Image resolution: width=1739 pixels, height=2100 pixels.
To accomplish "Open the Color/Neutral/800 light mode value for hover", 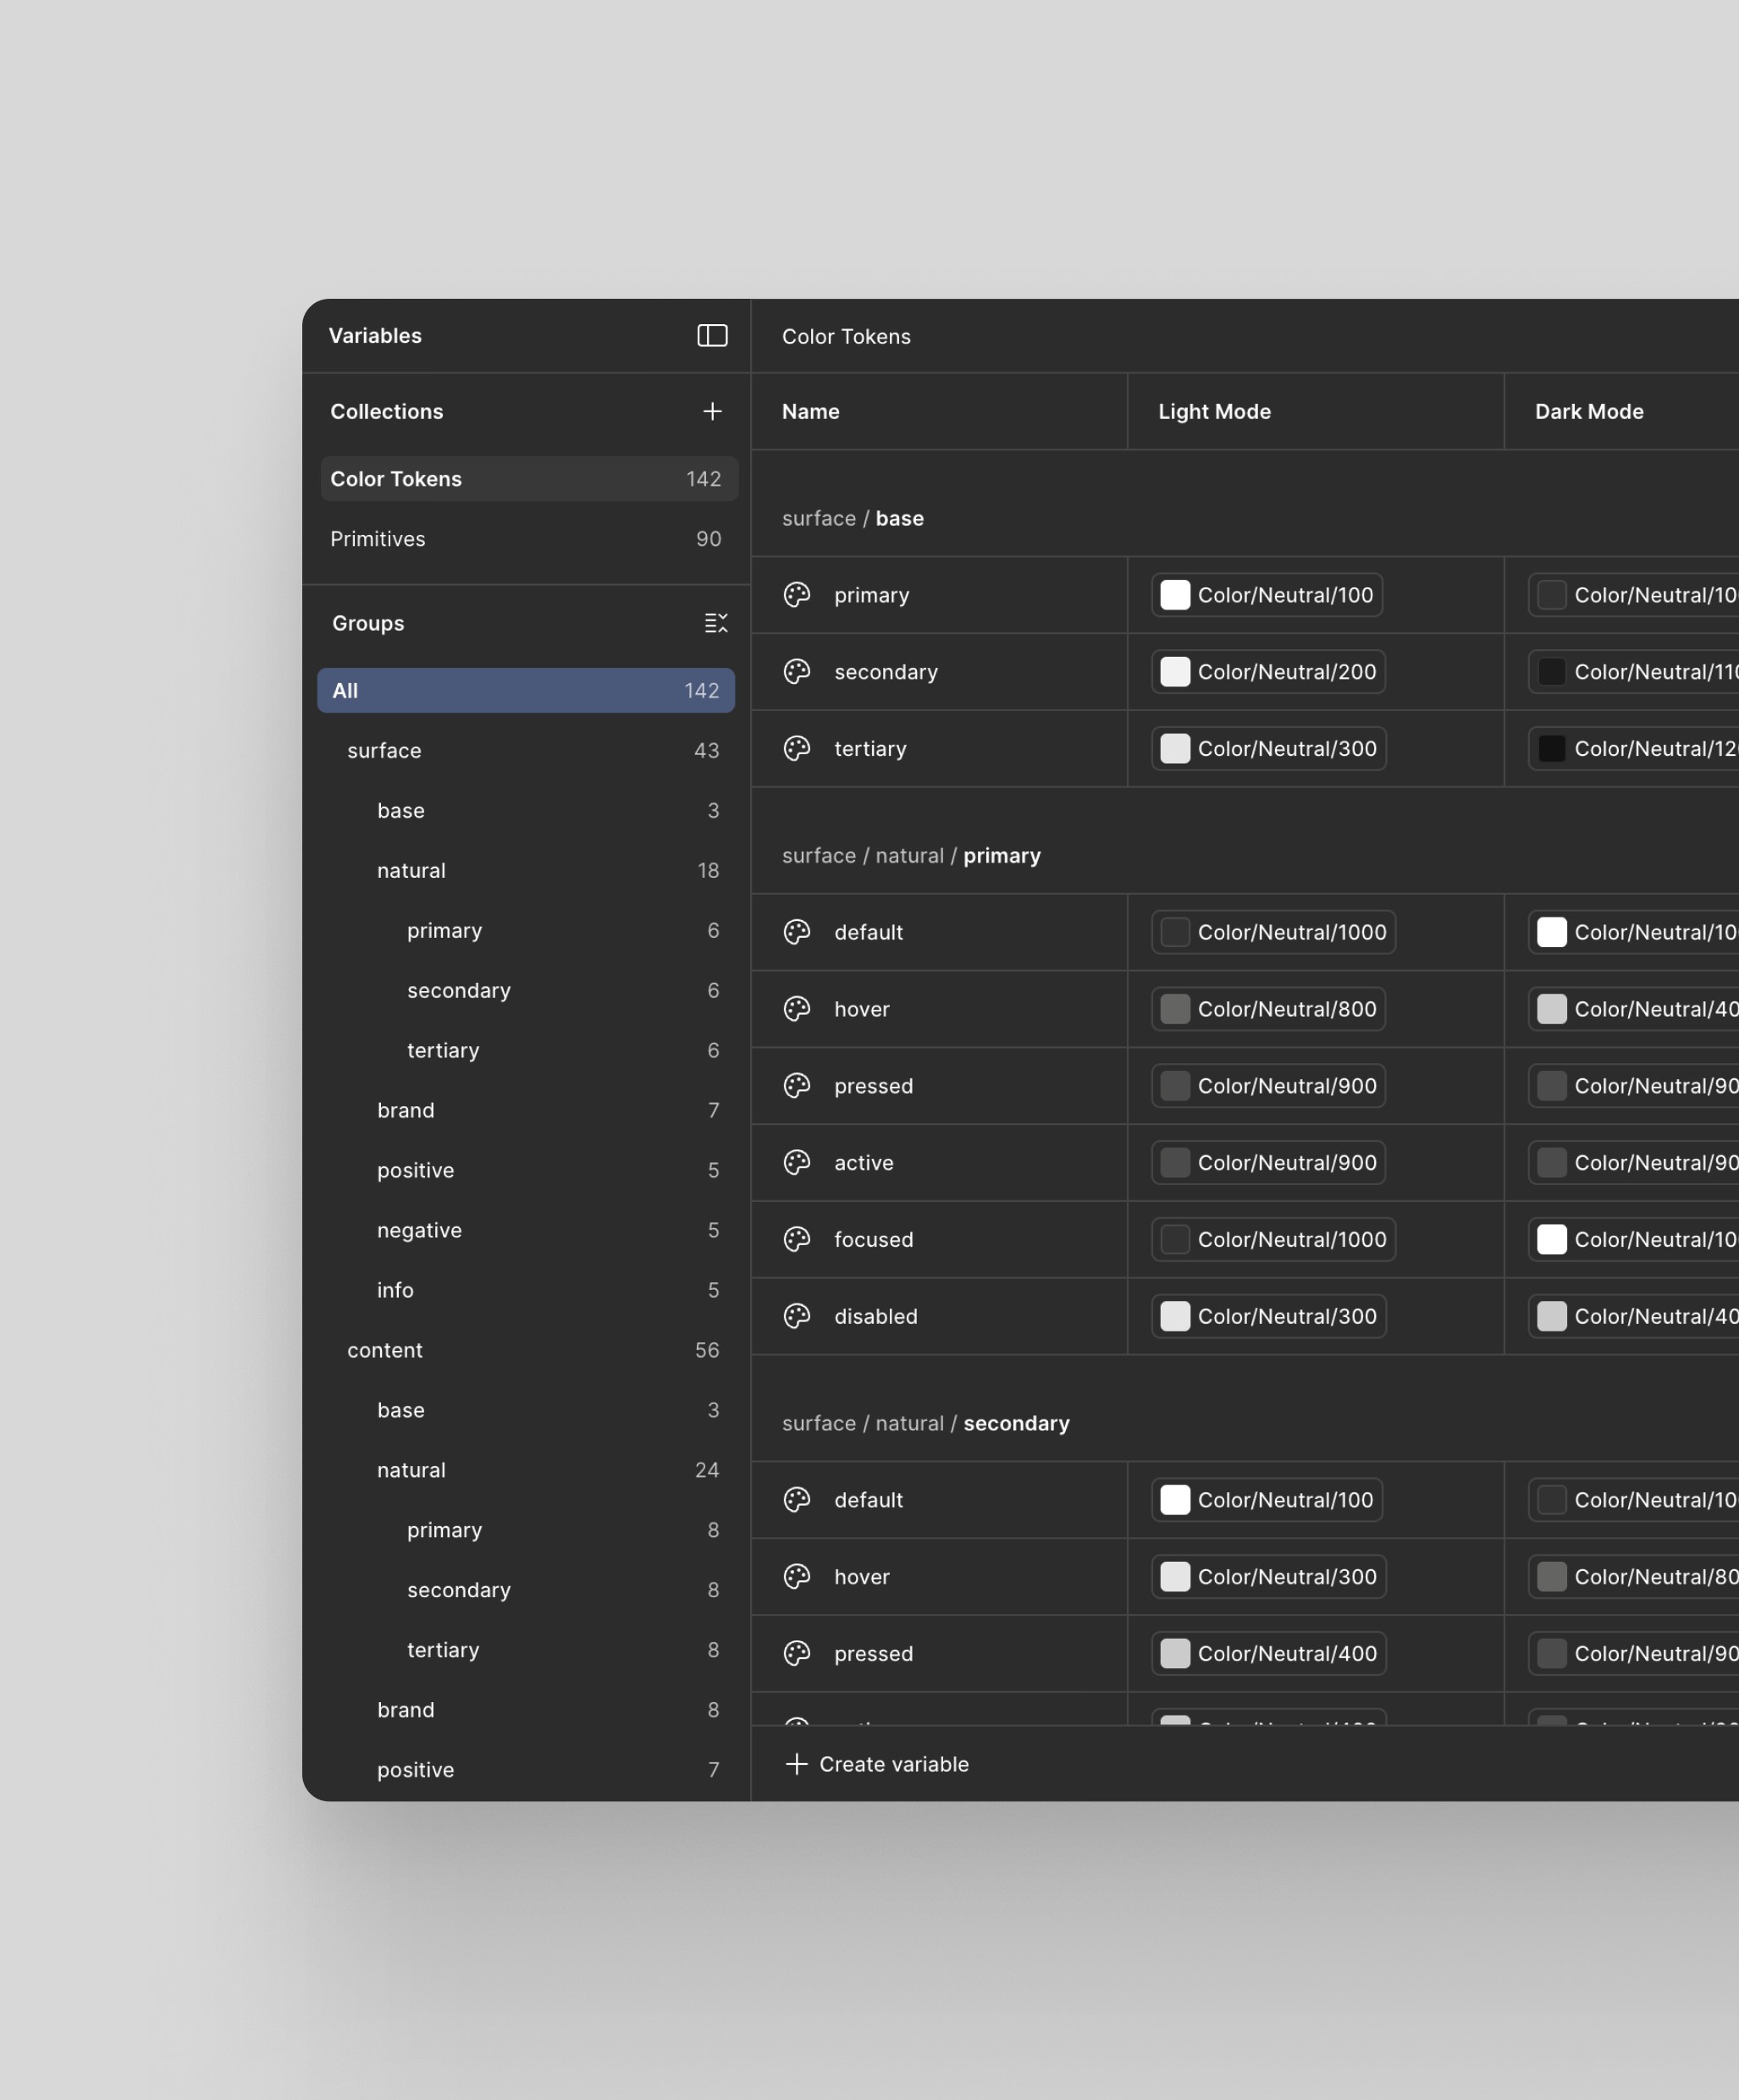I will [x=1267, y=1009].
